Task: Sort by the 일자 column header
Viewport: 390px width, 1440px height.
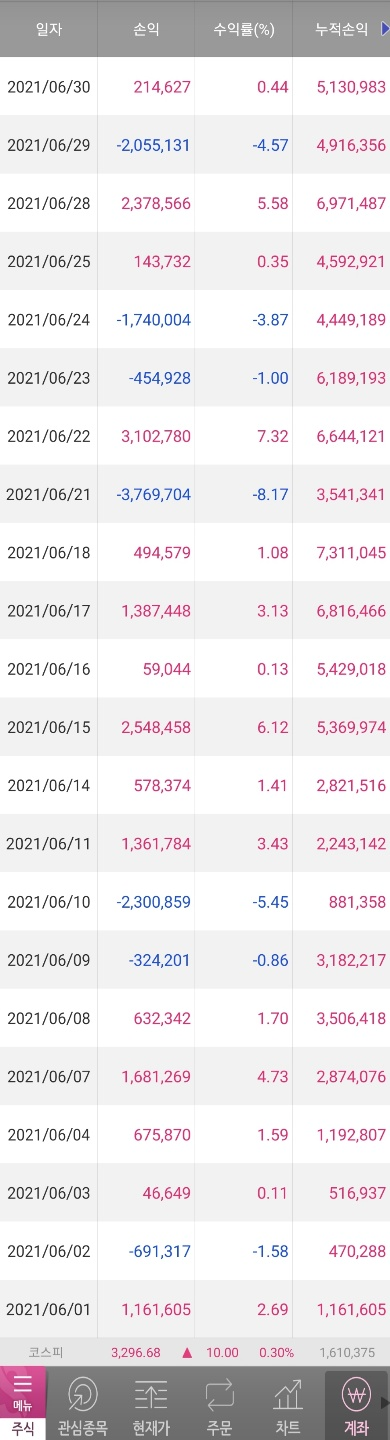Action: pyautogui.click(x=48, y=29)
